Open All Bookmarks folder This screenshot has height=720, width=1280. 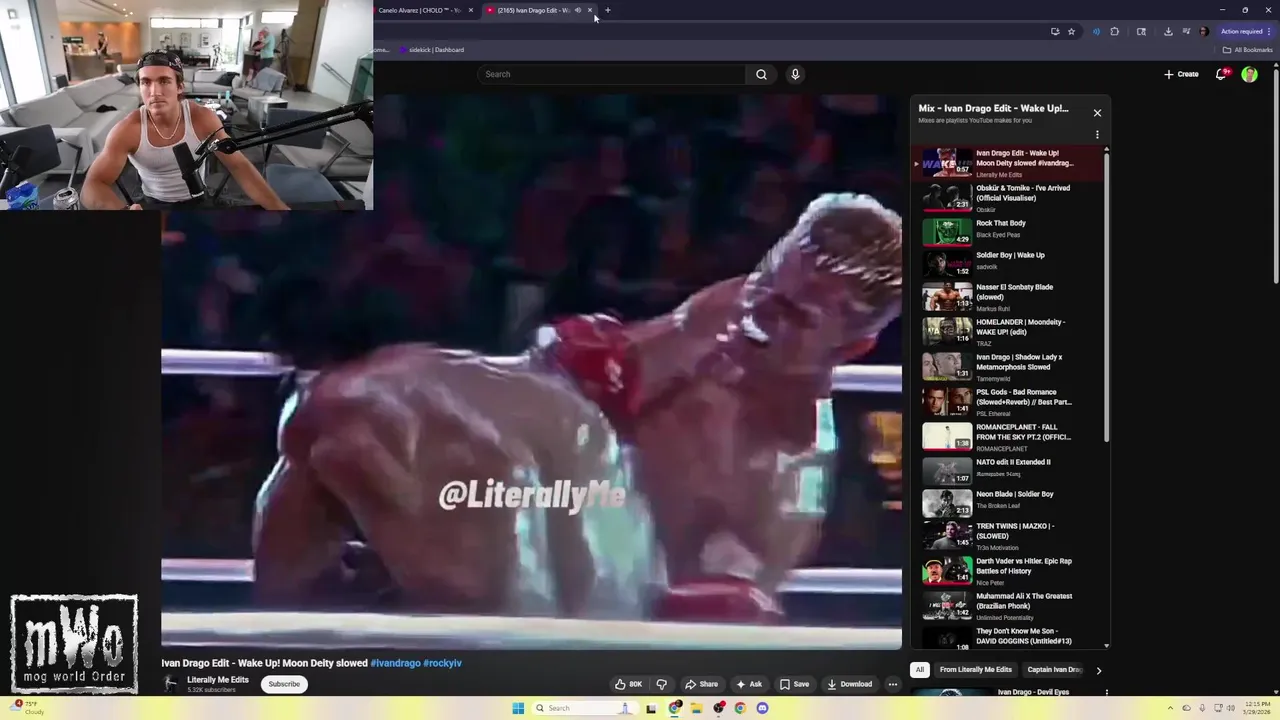1248,50
